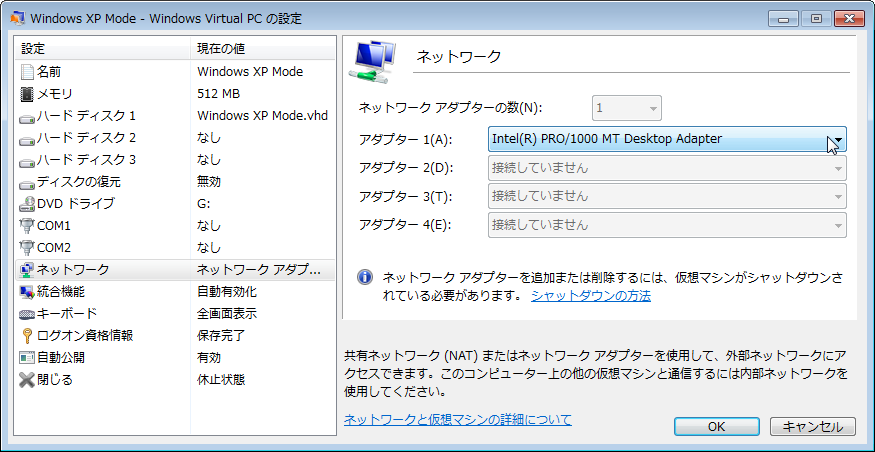
Task: Select the ネットワーク settings row
Action: point(176,270)
